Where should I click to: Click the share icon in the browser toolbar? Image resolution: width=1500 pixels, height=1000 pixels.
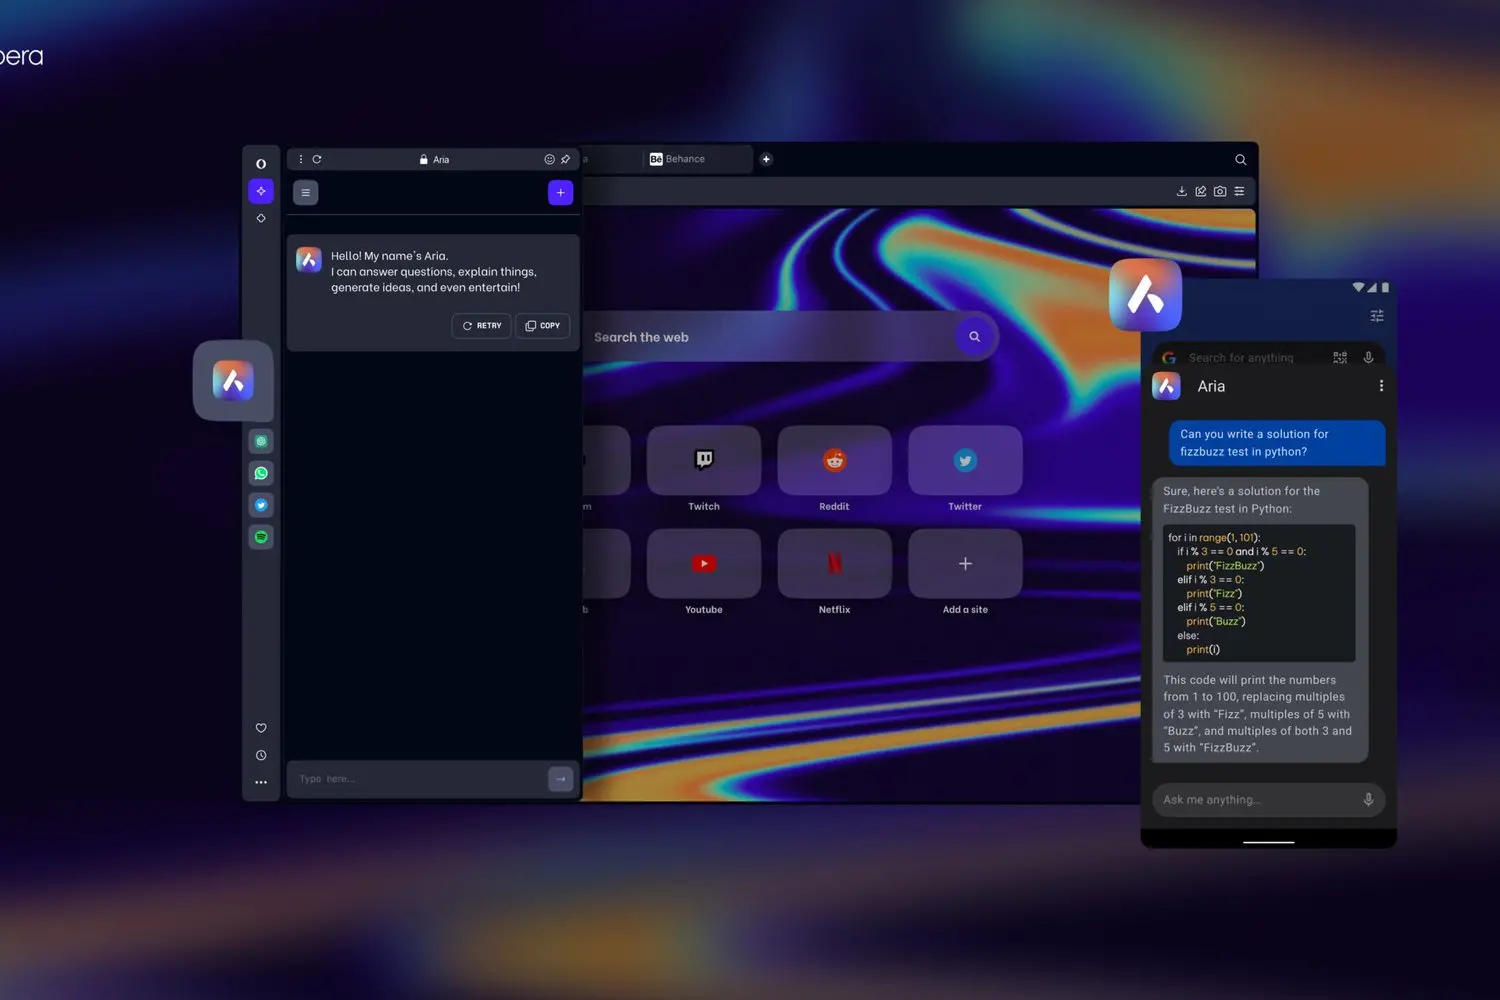(1201, 191)
